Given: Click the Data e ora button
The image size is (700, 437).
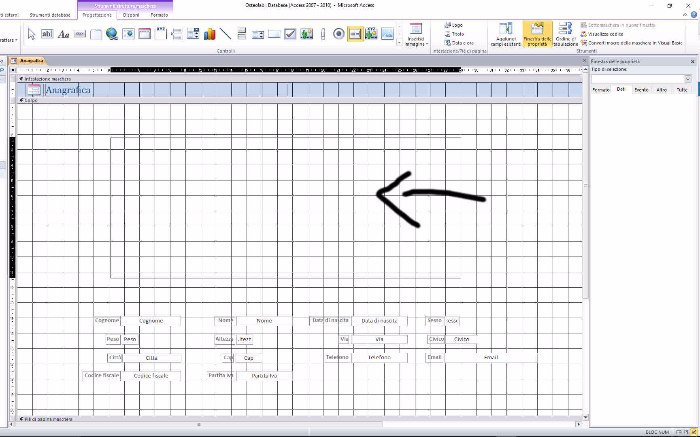Looking at the screenshot, I should coord(459,43).
